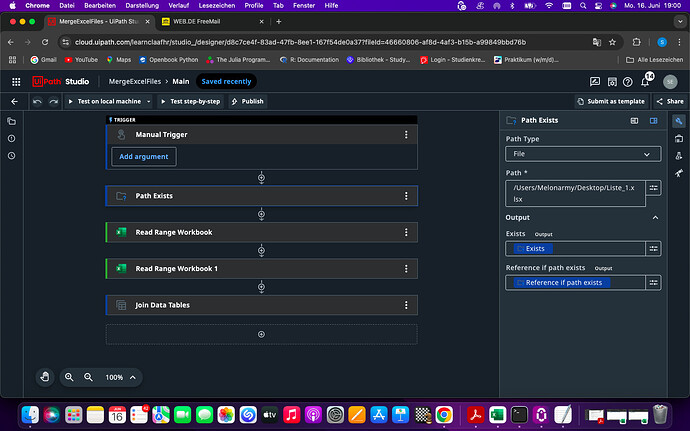This screenshot has width=690, height=431.
Task: Open the feedback icon in Studio header
Action: pyautogui.click(x=595, y=81)
